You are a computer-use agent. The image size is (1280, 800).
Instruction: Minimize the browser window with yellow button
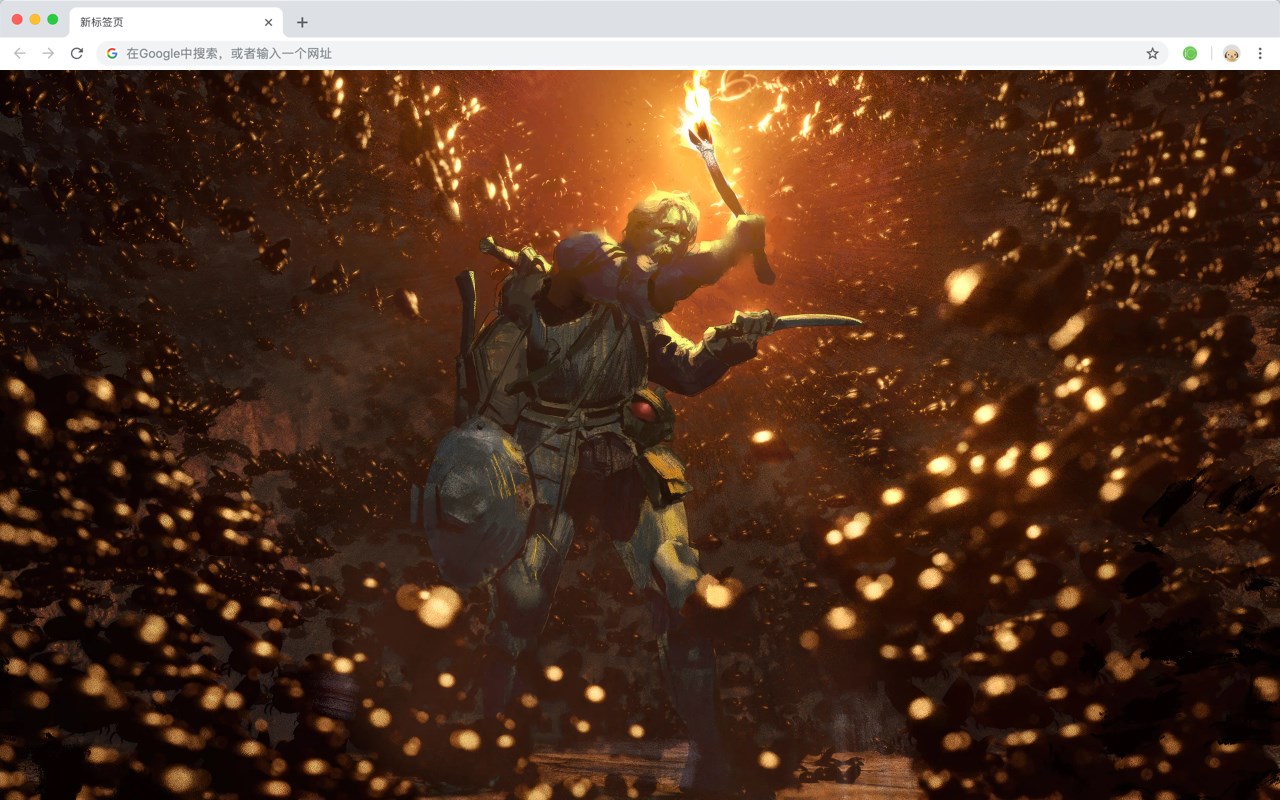(35, 19)
